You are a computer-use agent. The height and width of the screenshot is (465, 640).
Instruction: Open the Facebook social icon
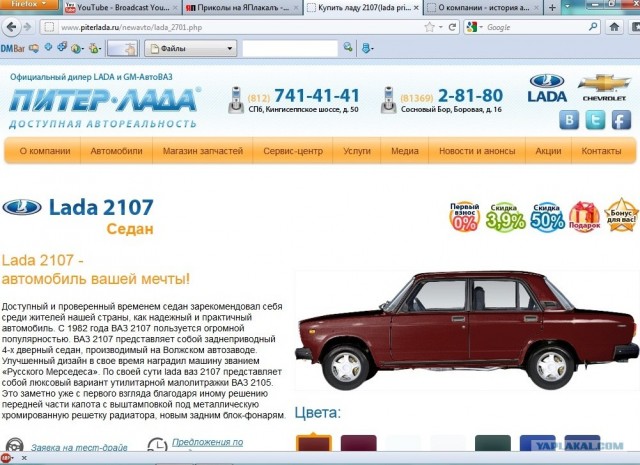tap(621, 120)
